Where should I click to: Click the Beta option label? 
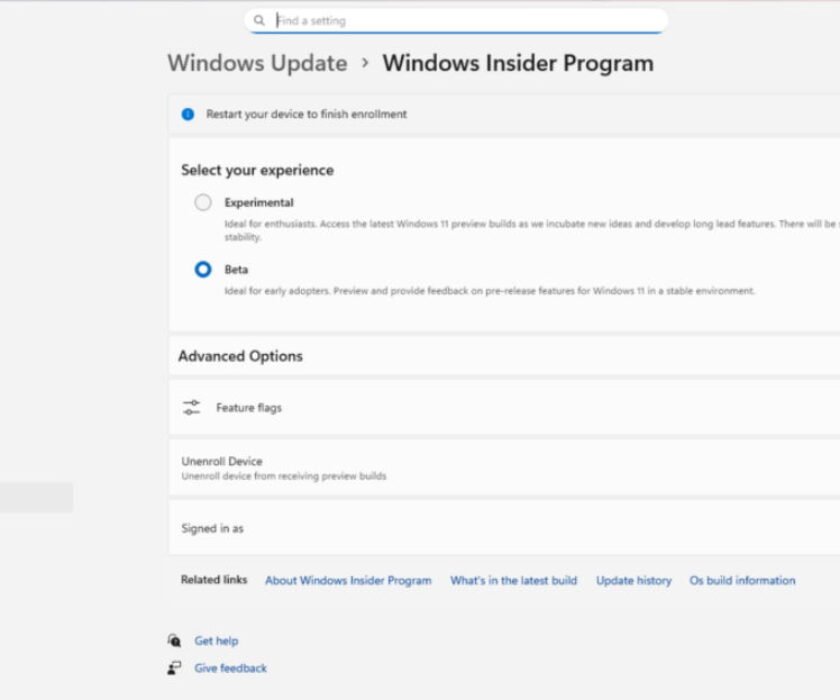(x=236, y=269)
